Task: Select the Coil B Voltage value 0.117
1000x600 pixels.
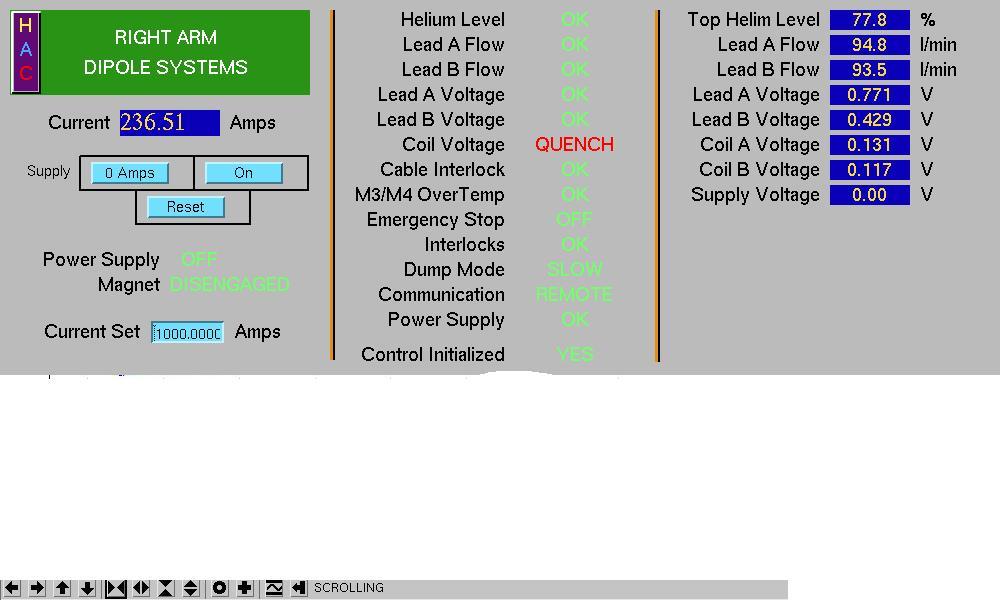Action: pyautogui.click(x=870, y=170)
